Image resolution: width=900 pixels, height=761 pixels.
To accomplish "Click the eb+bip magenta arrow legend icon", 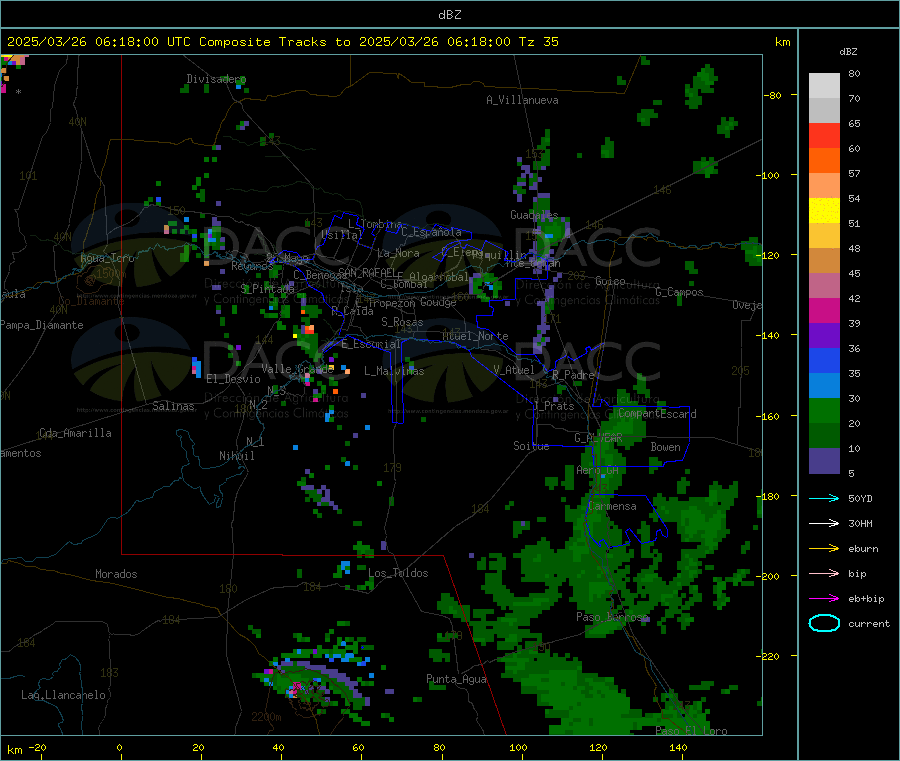I will (824, 599).
